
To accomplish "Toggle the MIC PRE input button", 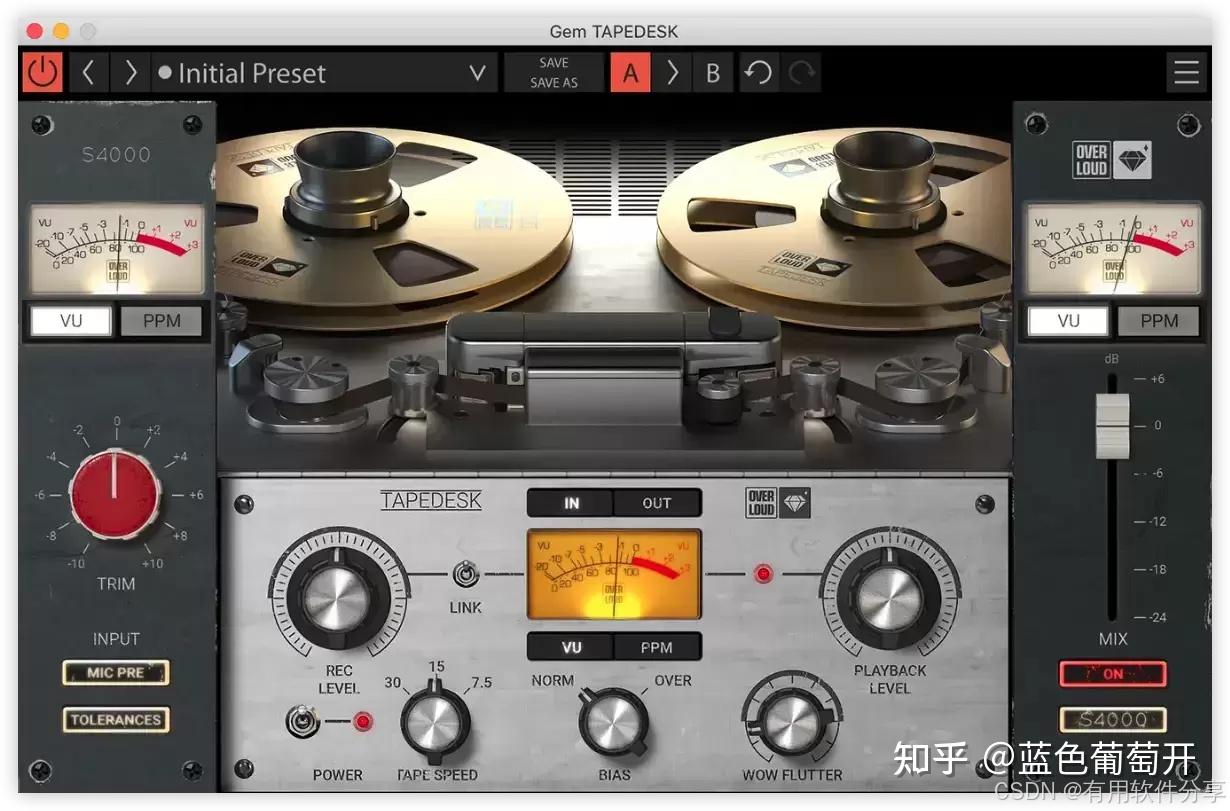I will pyautogui.click(x=115, y=673).
